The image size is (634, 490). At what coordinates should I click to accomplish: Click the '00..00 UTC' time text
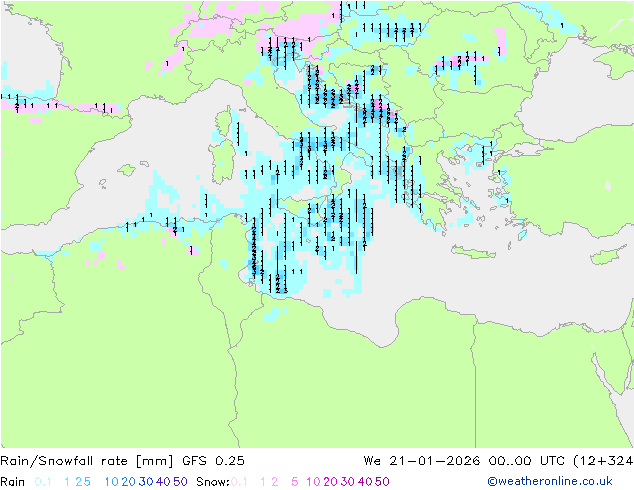tap(526, 461)
